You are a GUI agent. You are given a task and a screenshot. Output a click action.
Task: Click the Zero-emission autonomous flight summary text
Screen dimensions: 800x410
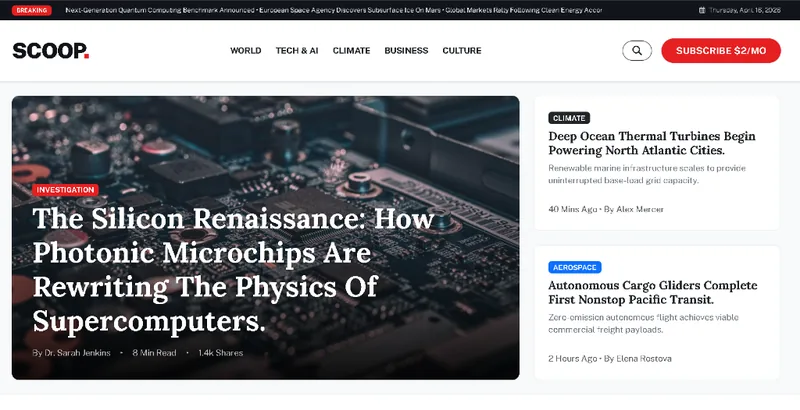pyautogui.click(x=643, y=323)
